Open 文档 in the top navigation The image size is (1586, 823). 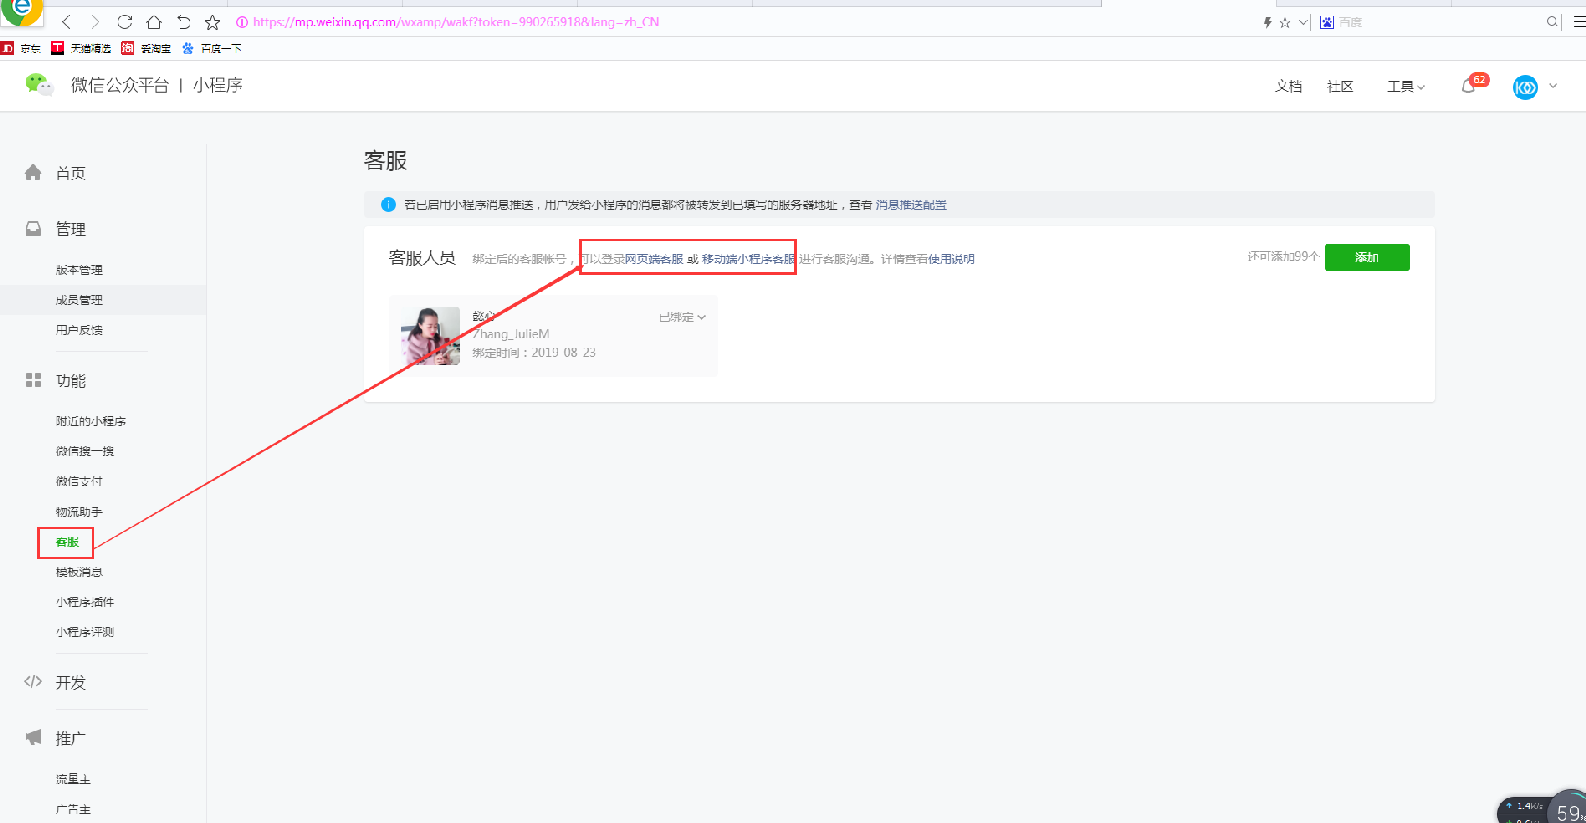(x=1288, y=87)
